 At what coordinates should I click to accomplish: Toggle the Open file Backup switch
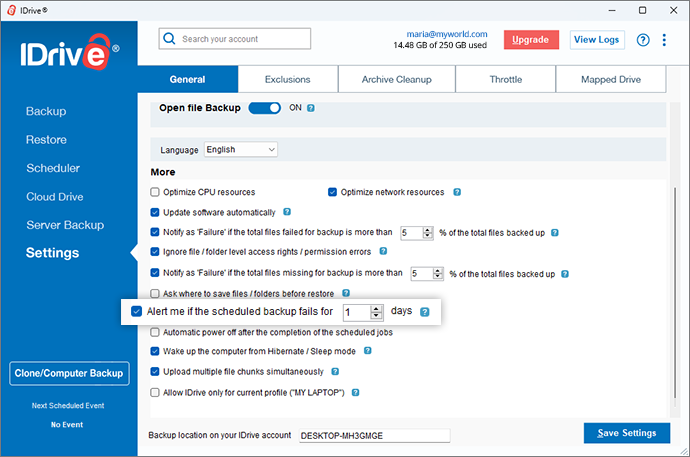pyautogui.click(x=264, y=108)
